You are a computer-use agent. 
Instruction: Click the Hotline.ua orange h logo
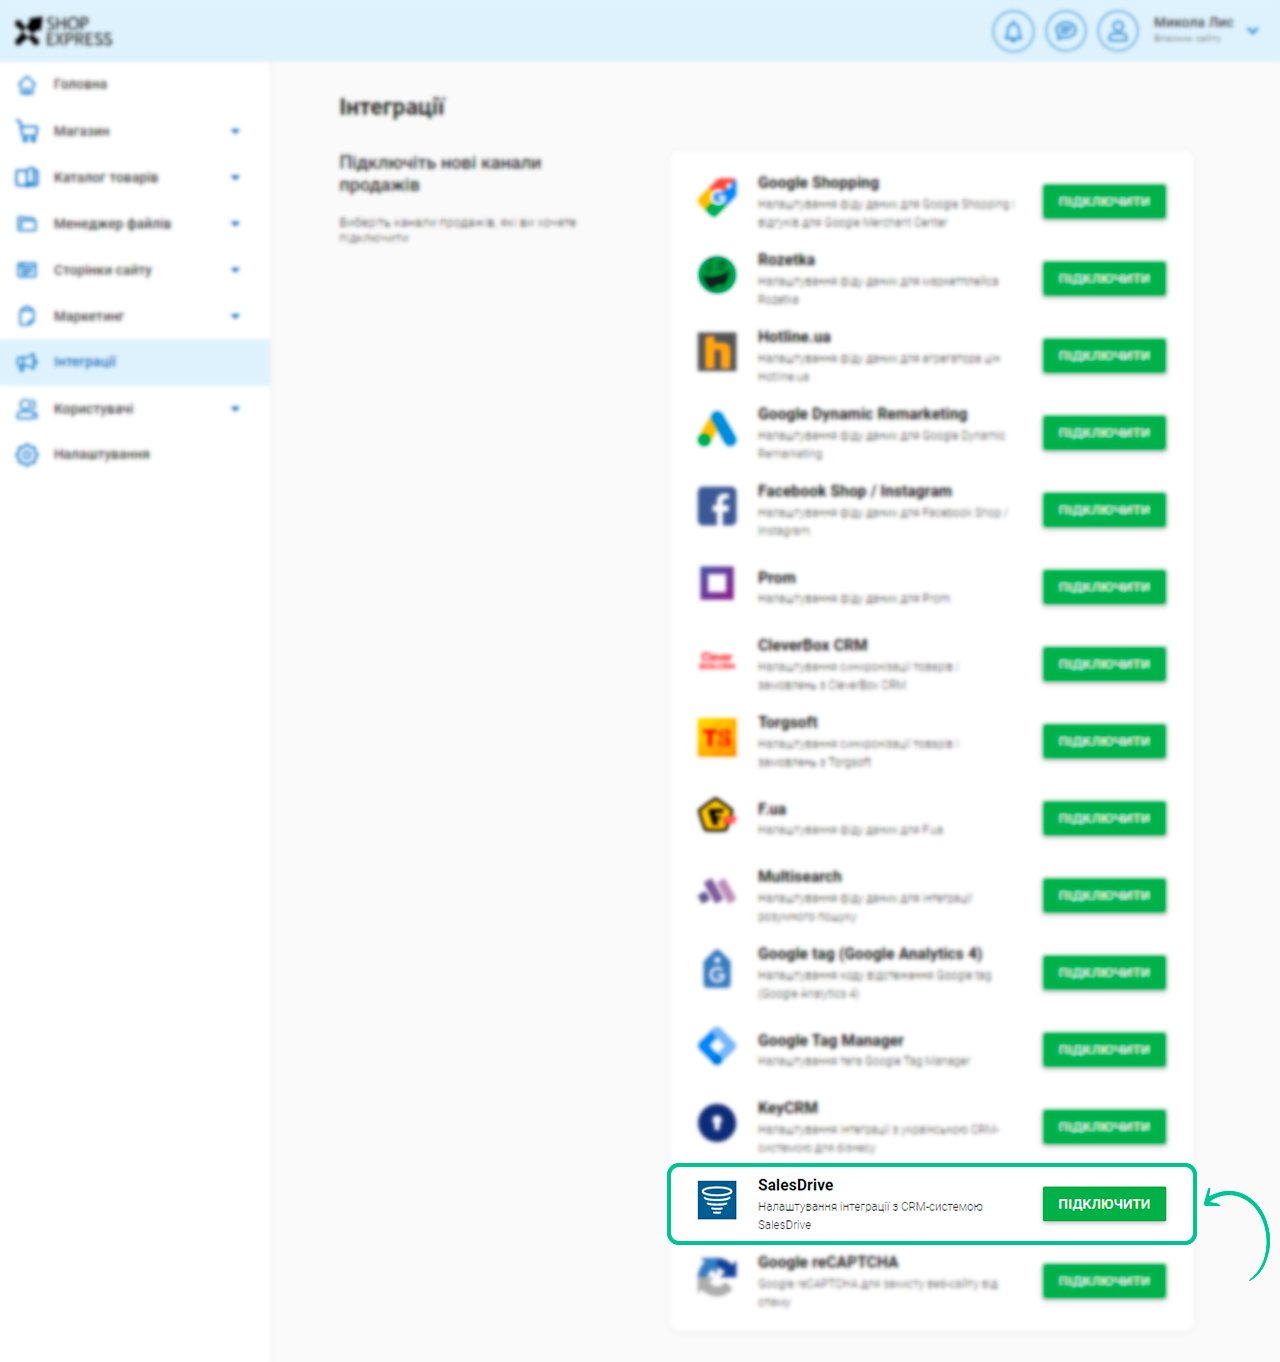[x=717, y=351]
